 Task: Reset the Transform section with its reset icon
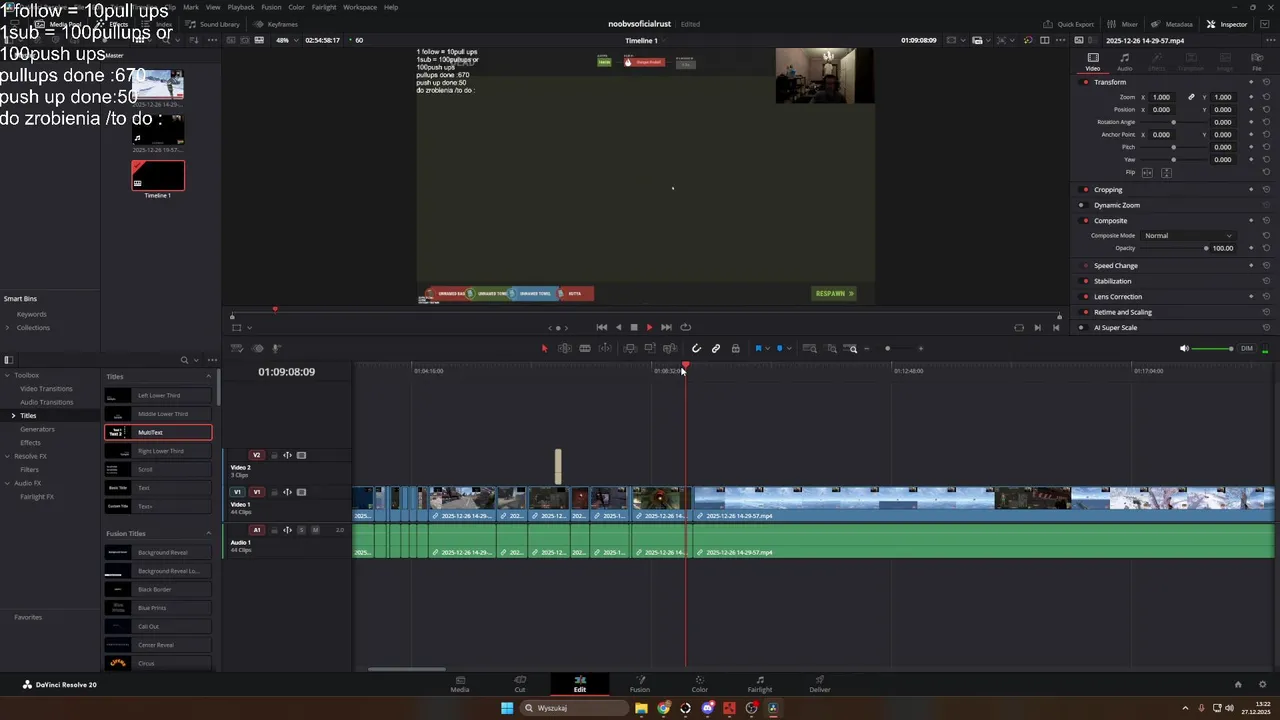(x=1266, y=82)
